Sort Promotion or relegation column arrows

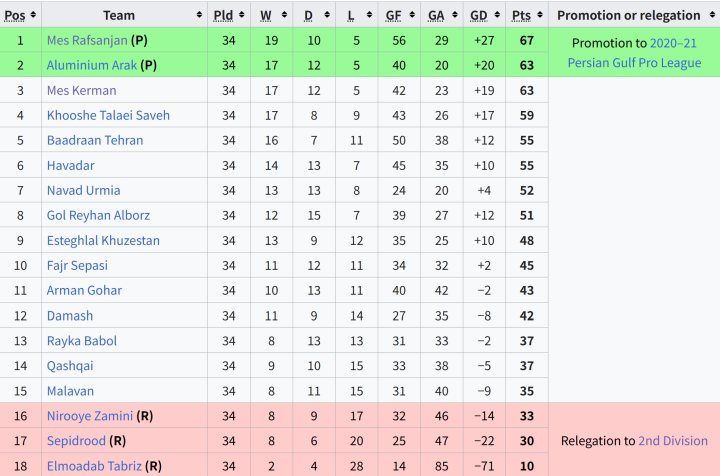(x=712, y=15)
